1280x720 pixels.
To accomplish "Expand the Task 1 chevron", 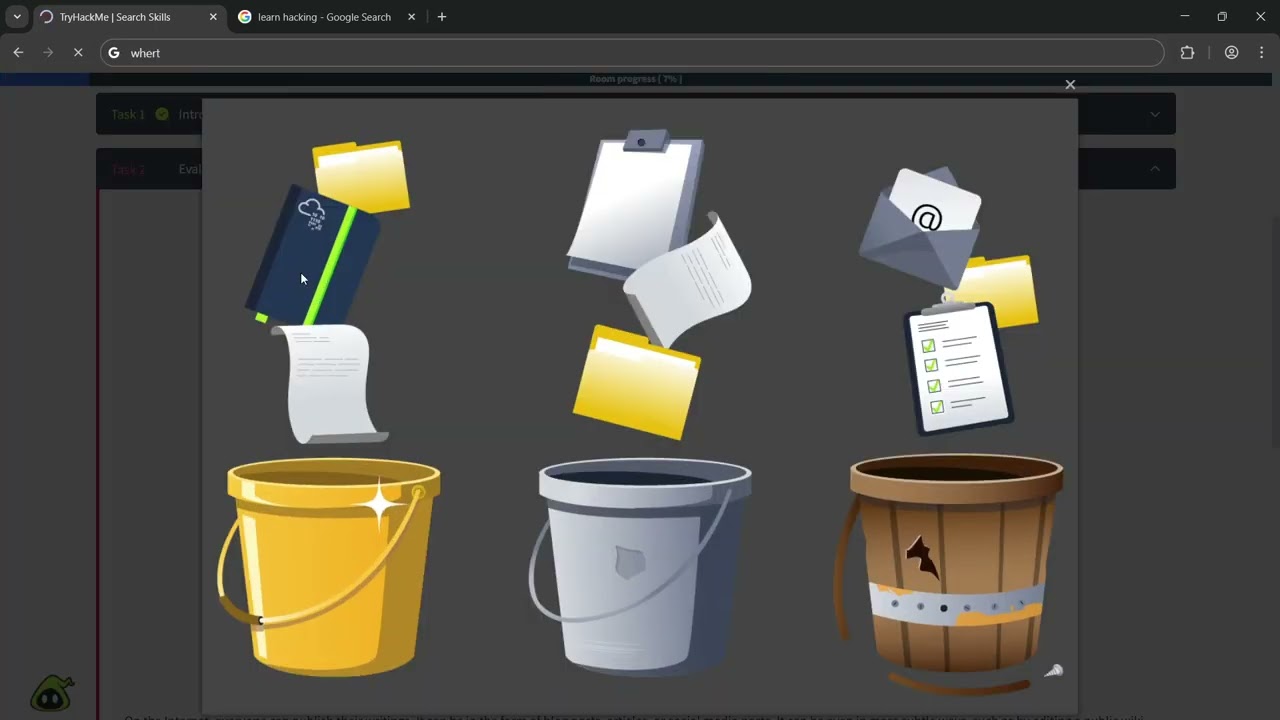I will pyautogui.click(x=1155, y=114).
